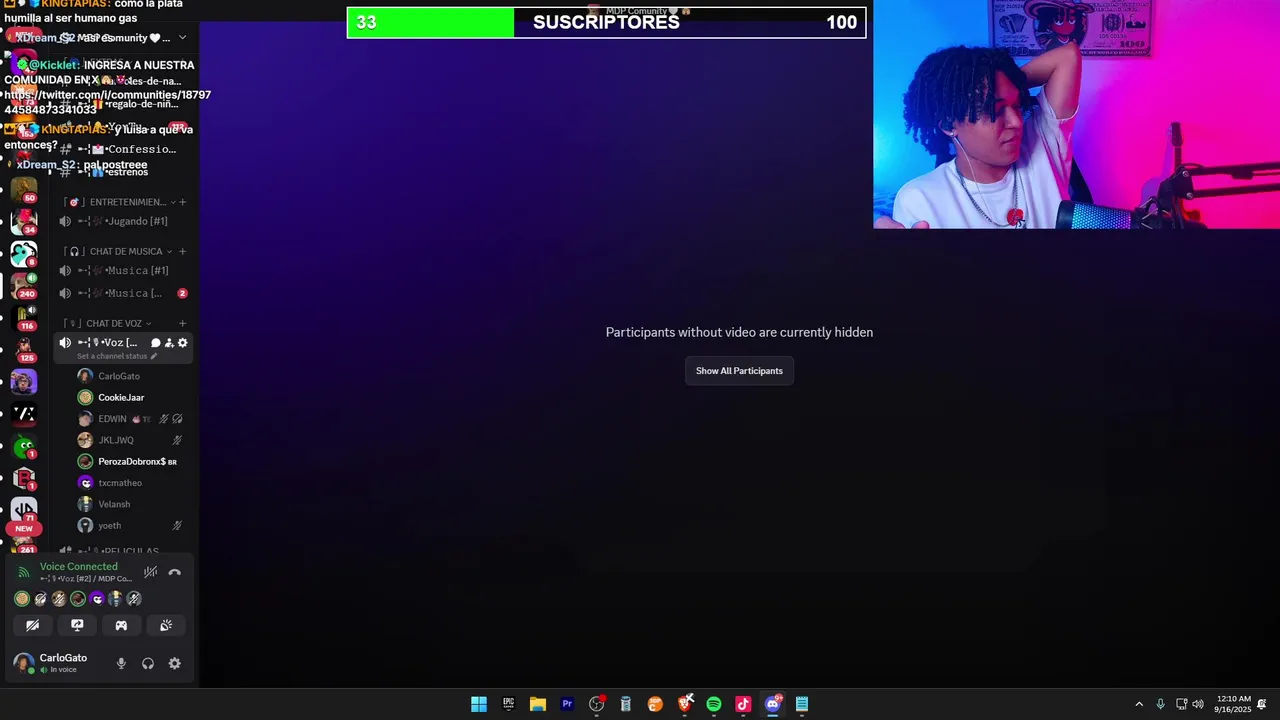This screenshot has width=1280, height=720.
Task: Open the purple portrait server icon
Action: pyautogui.click(x=24, y=382)
